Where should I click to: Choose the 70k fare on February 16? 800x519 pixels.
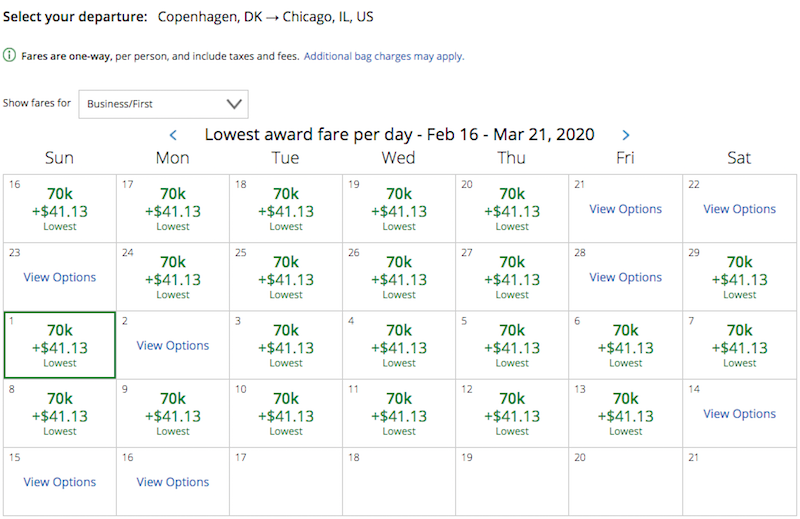pos(60,209)
